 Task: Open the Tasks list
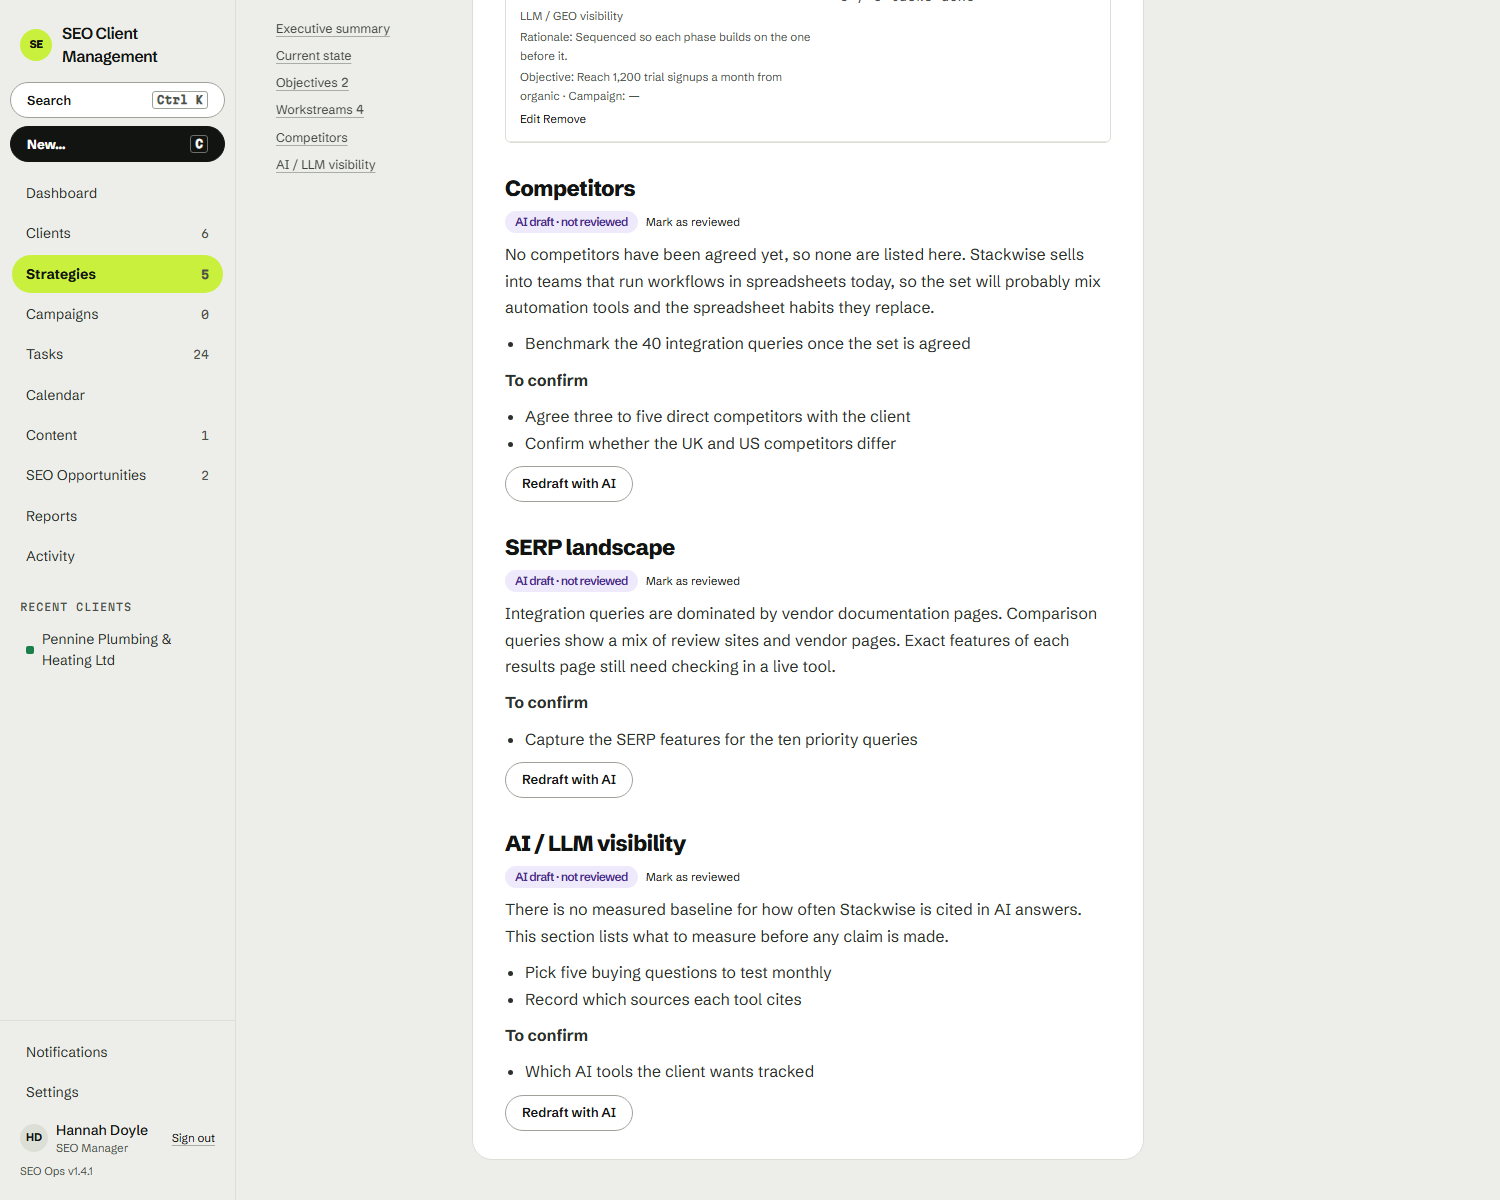click(x=117, y=354)
